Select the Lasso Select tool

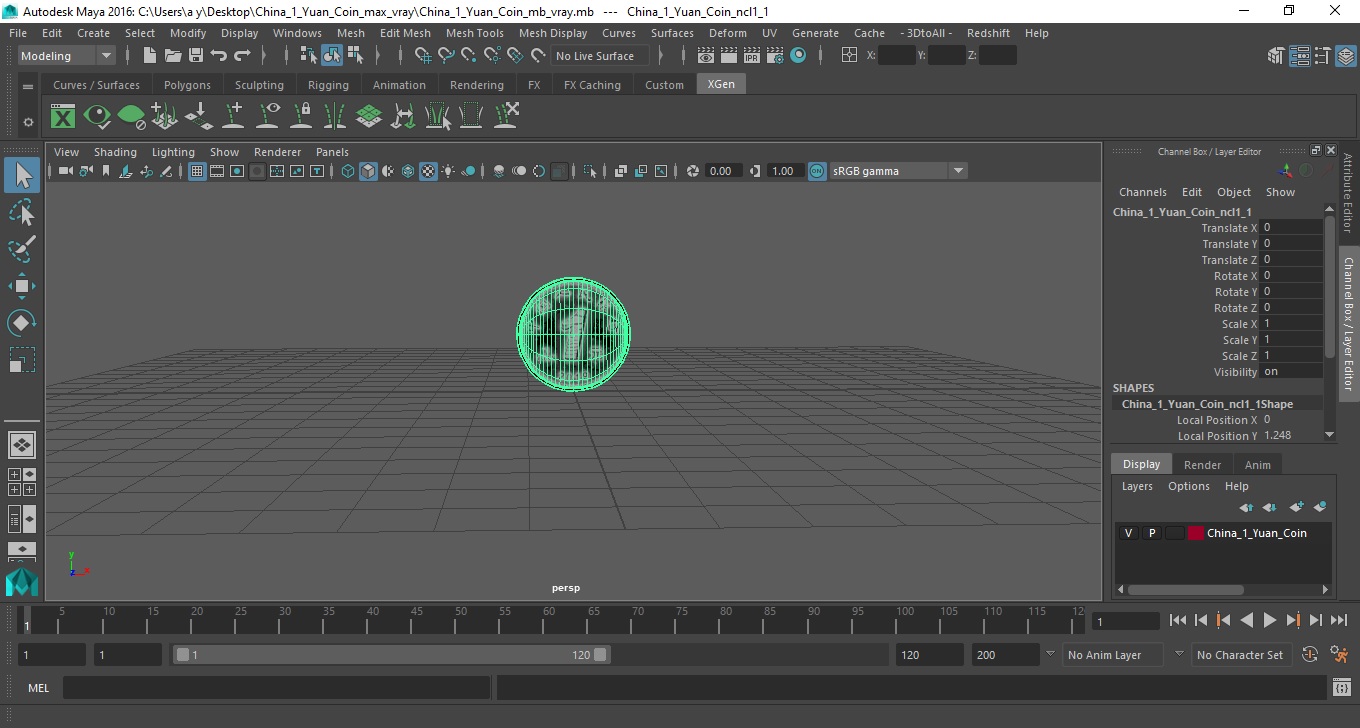[22, 213]
